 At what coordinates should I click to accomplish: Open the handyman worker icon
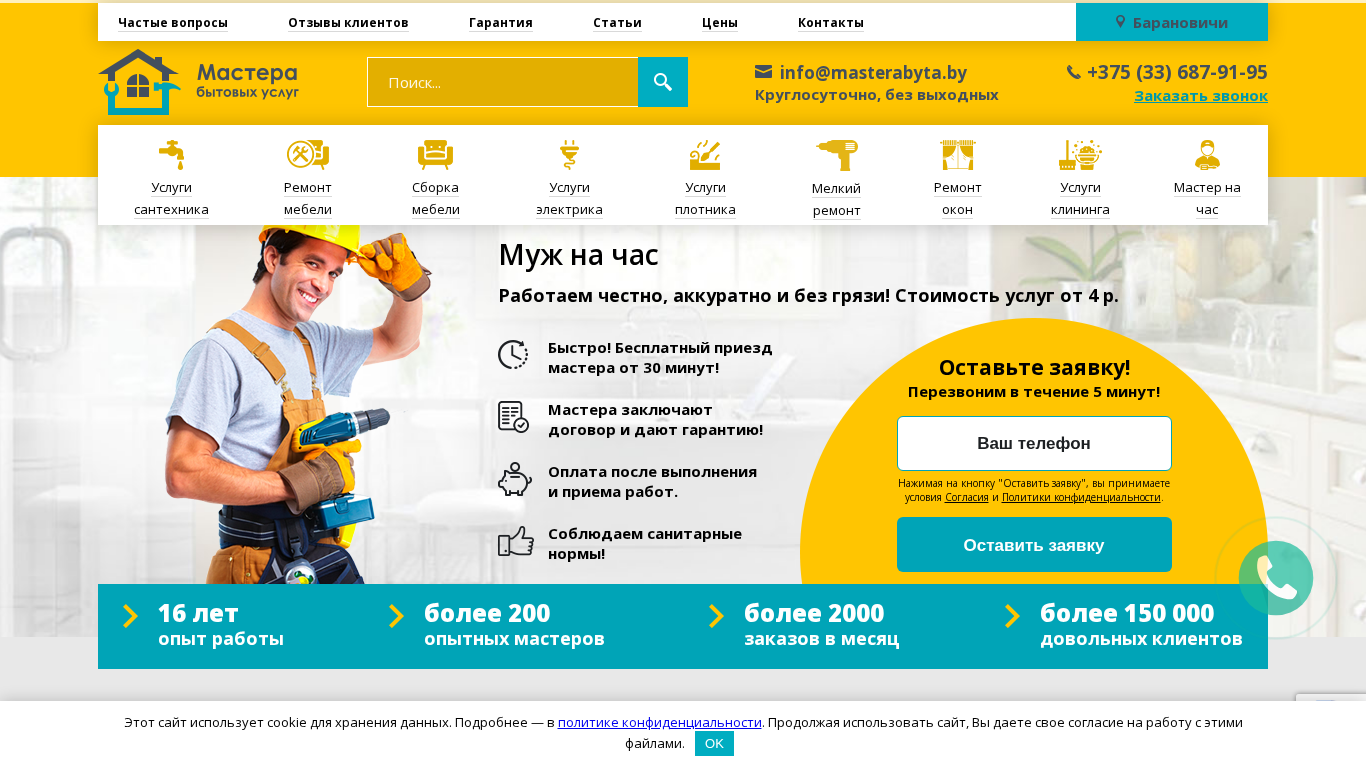pyautogui.click(x=1207, y=155)
